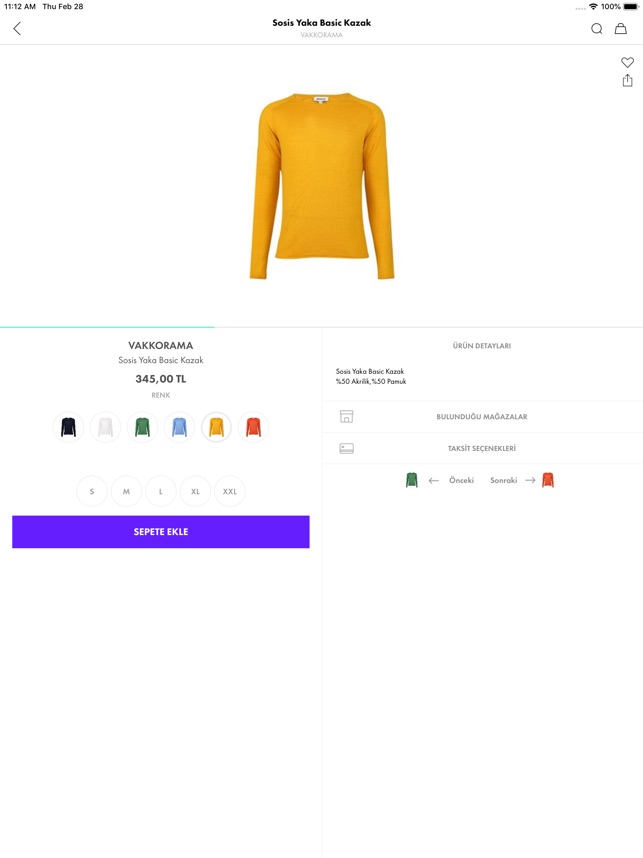Go to Sonraki product link
This screenshot has width=643, height=858.
503,480
